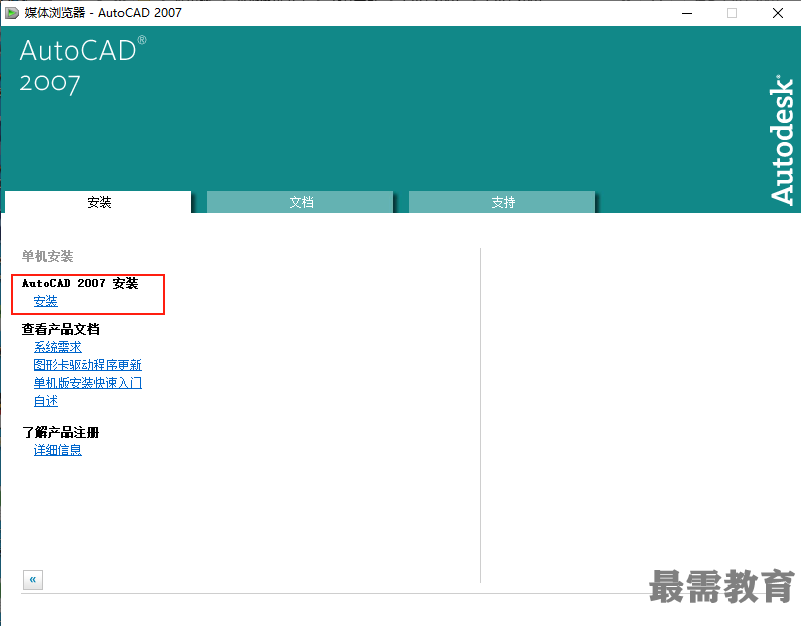Click the AutoCAD 2007 banner title
This screenshot has width=801, height=626.
click(x=83, y=65)
